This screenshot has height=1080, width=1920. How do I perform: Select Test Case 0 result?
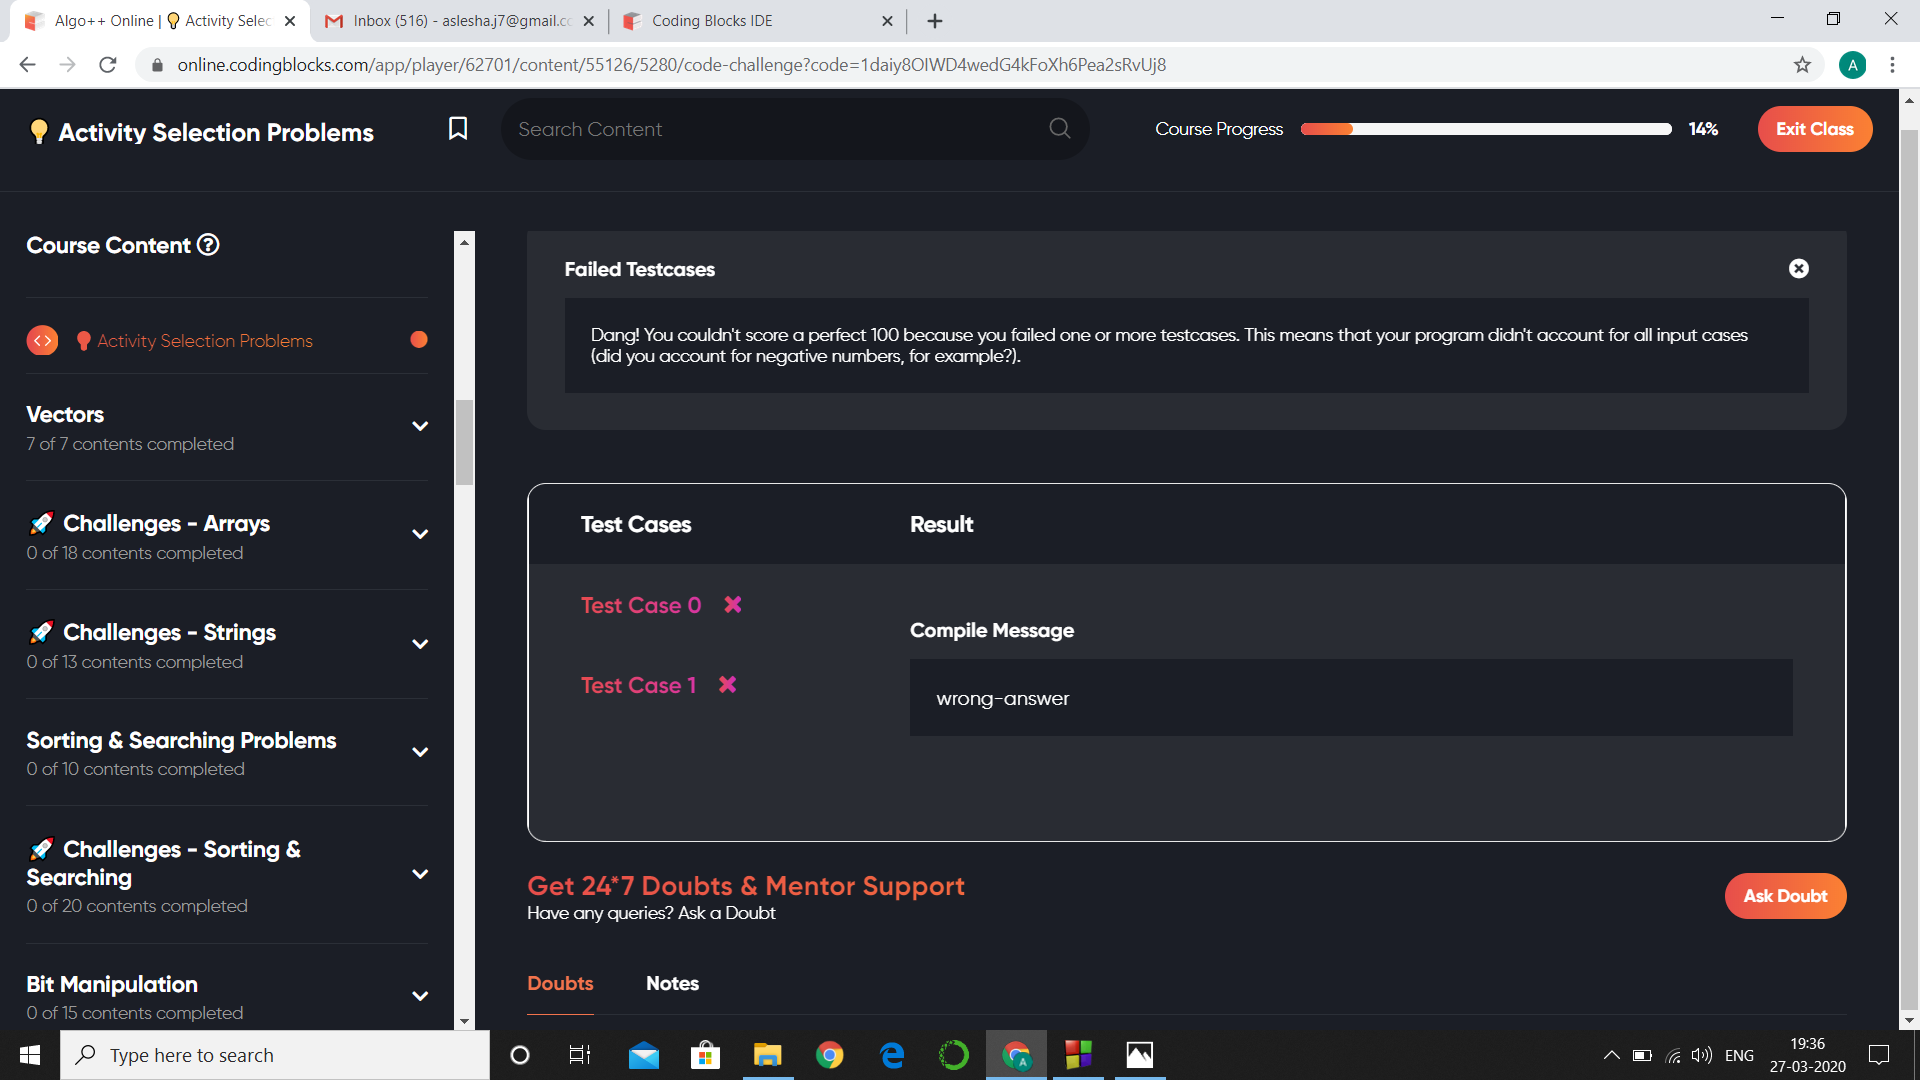(641, 605)
